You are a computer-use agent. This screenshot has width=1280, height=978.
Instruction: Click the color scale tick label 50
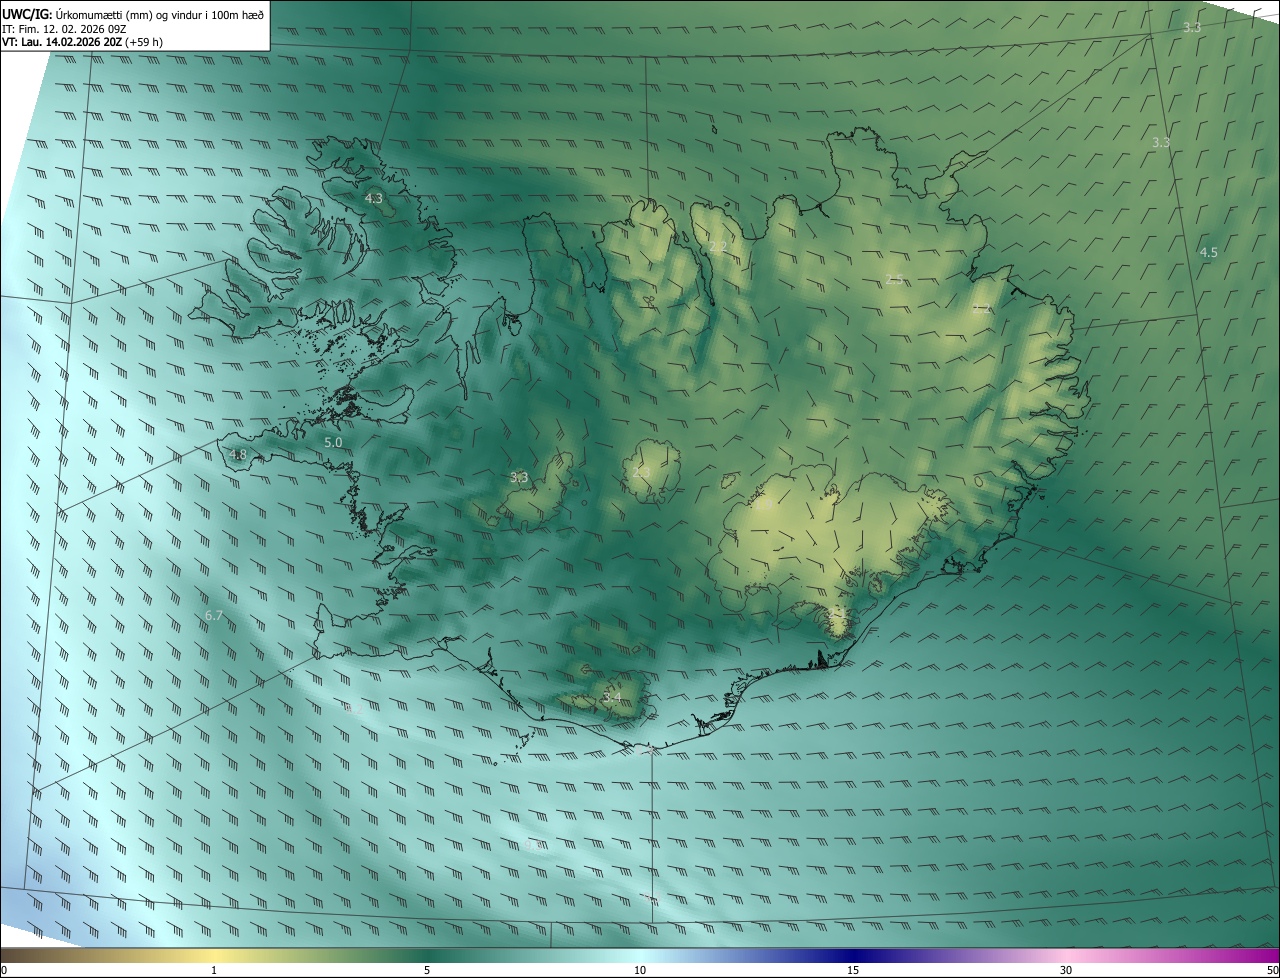coord(1272,970)
